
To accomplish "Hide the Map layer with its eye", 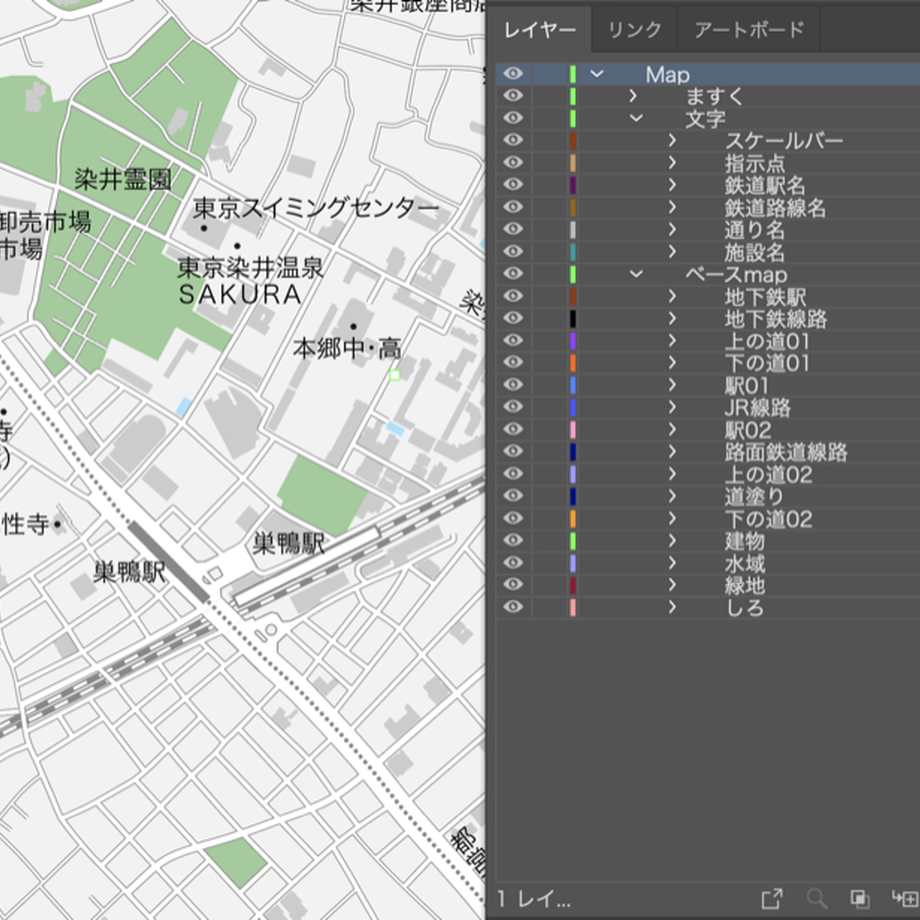I will [x=513, y=74].
